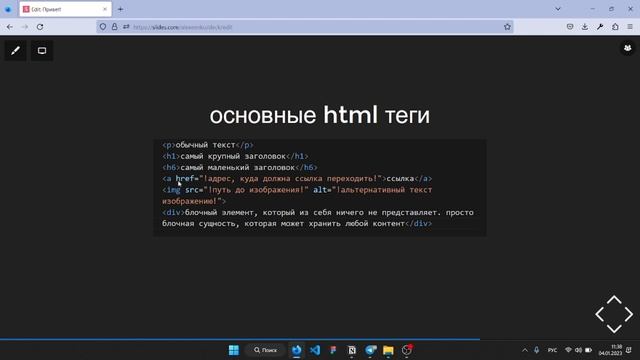Open the notification center icon
This screenshot has width=640, height=360.
[629, 350]
